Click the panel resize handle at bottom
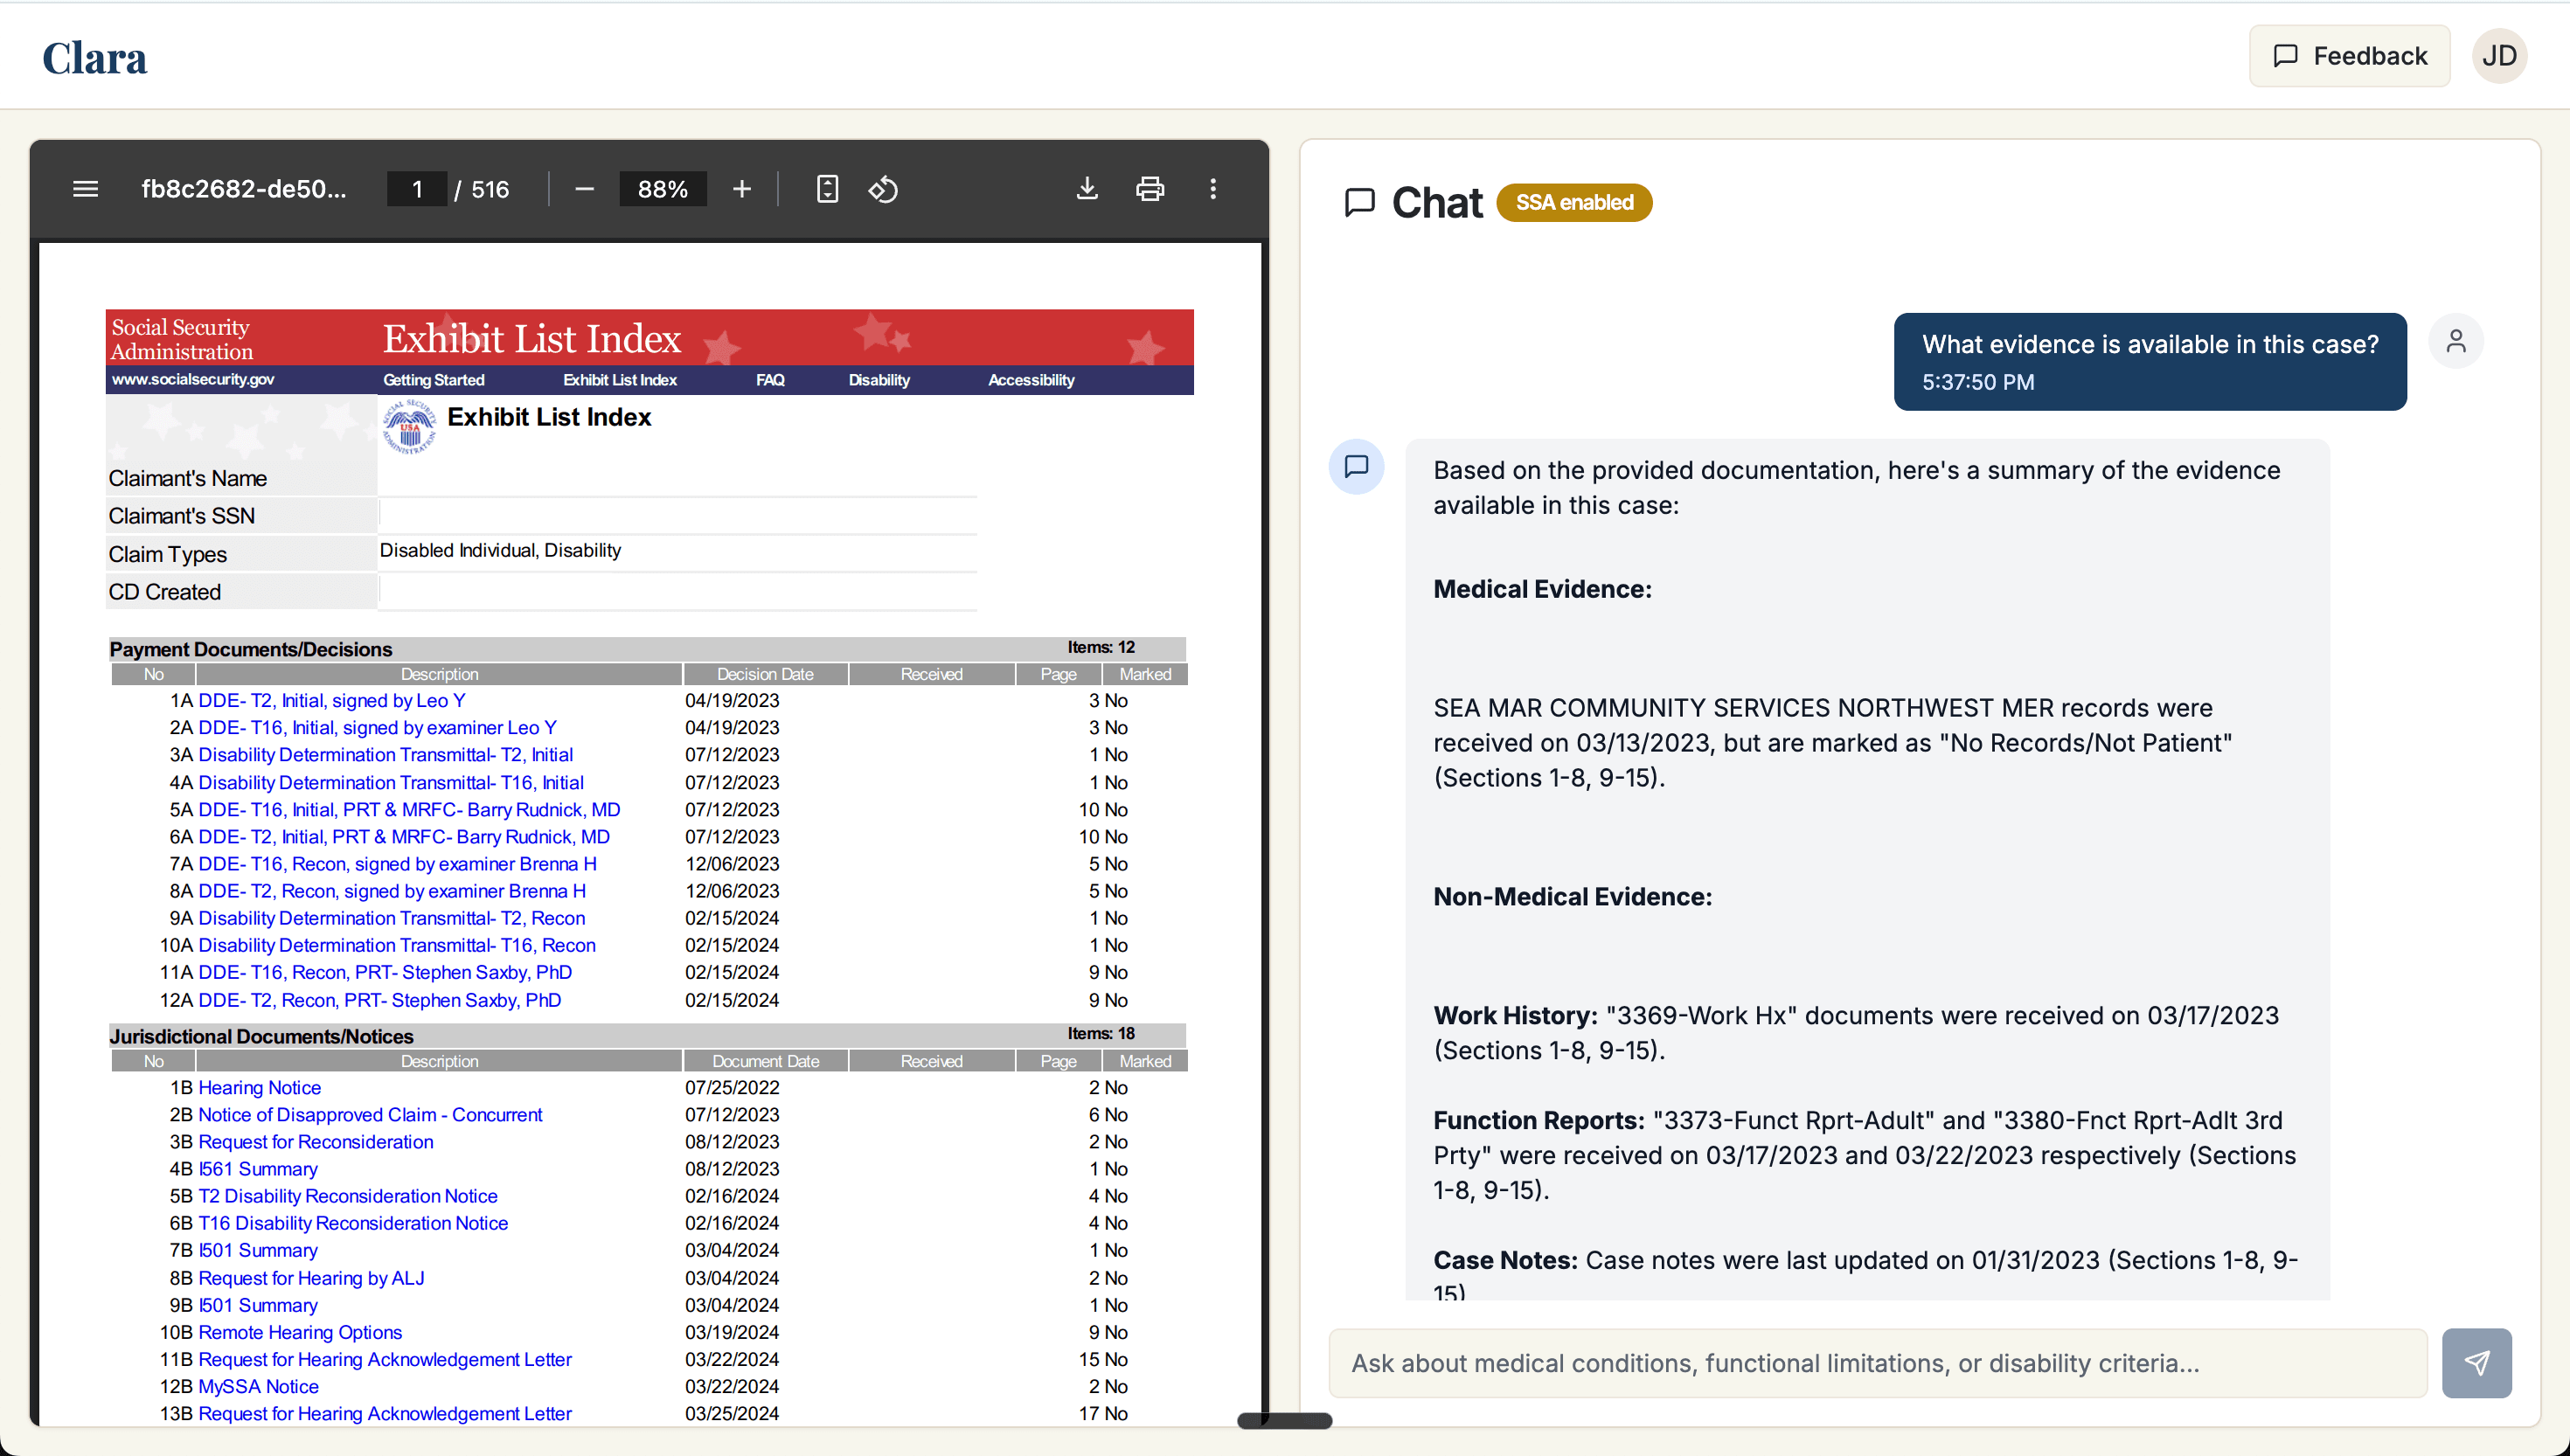This screenshot has height=1456, width=2570. tap(1284, 1420)
